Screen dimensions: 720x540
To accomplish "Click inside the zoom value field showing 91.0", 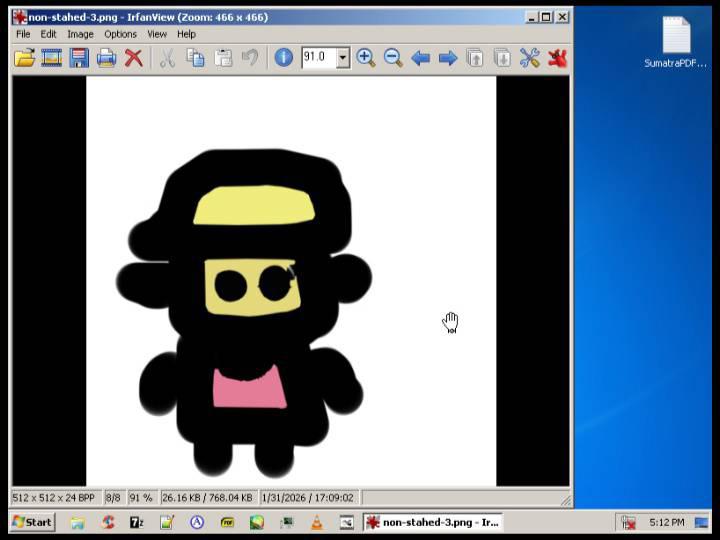I will point(318,58).
